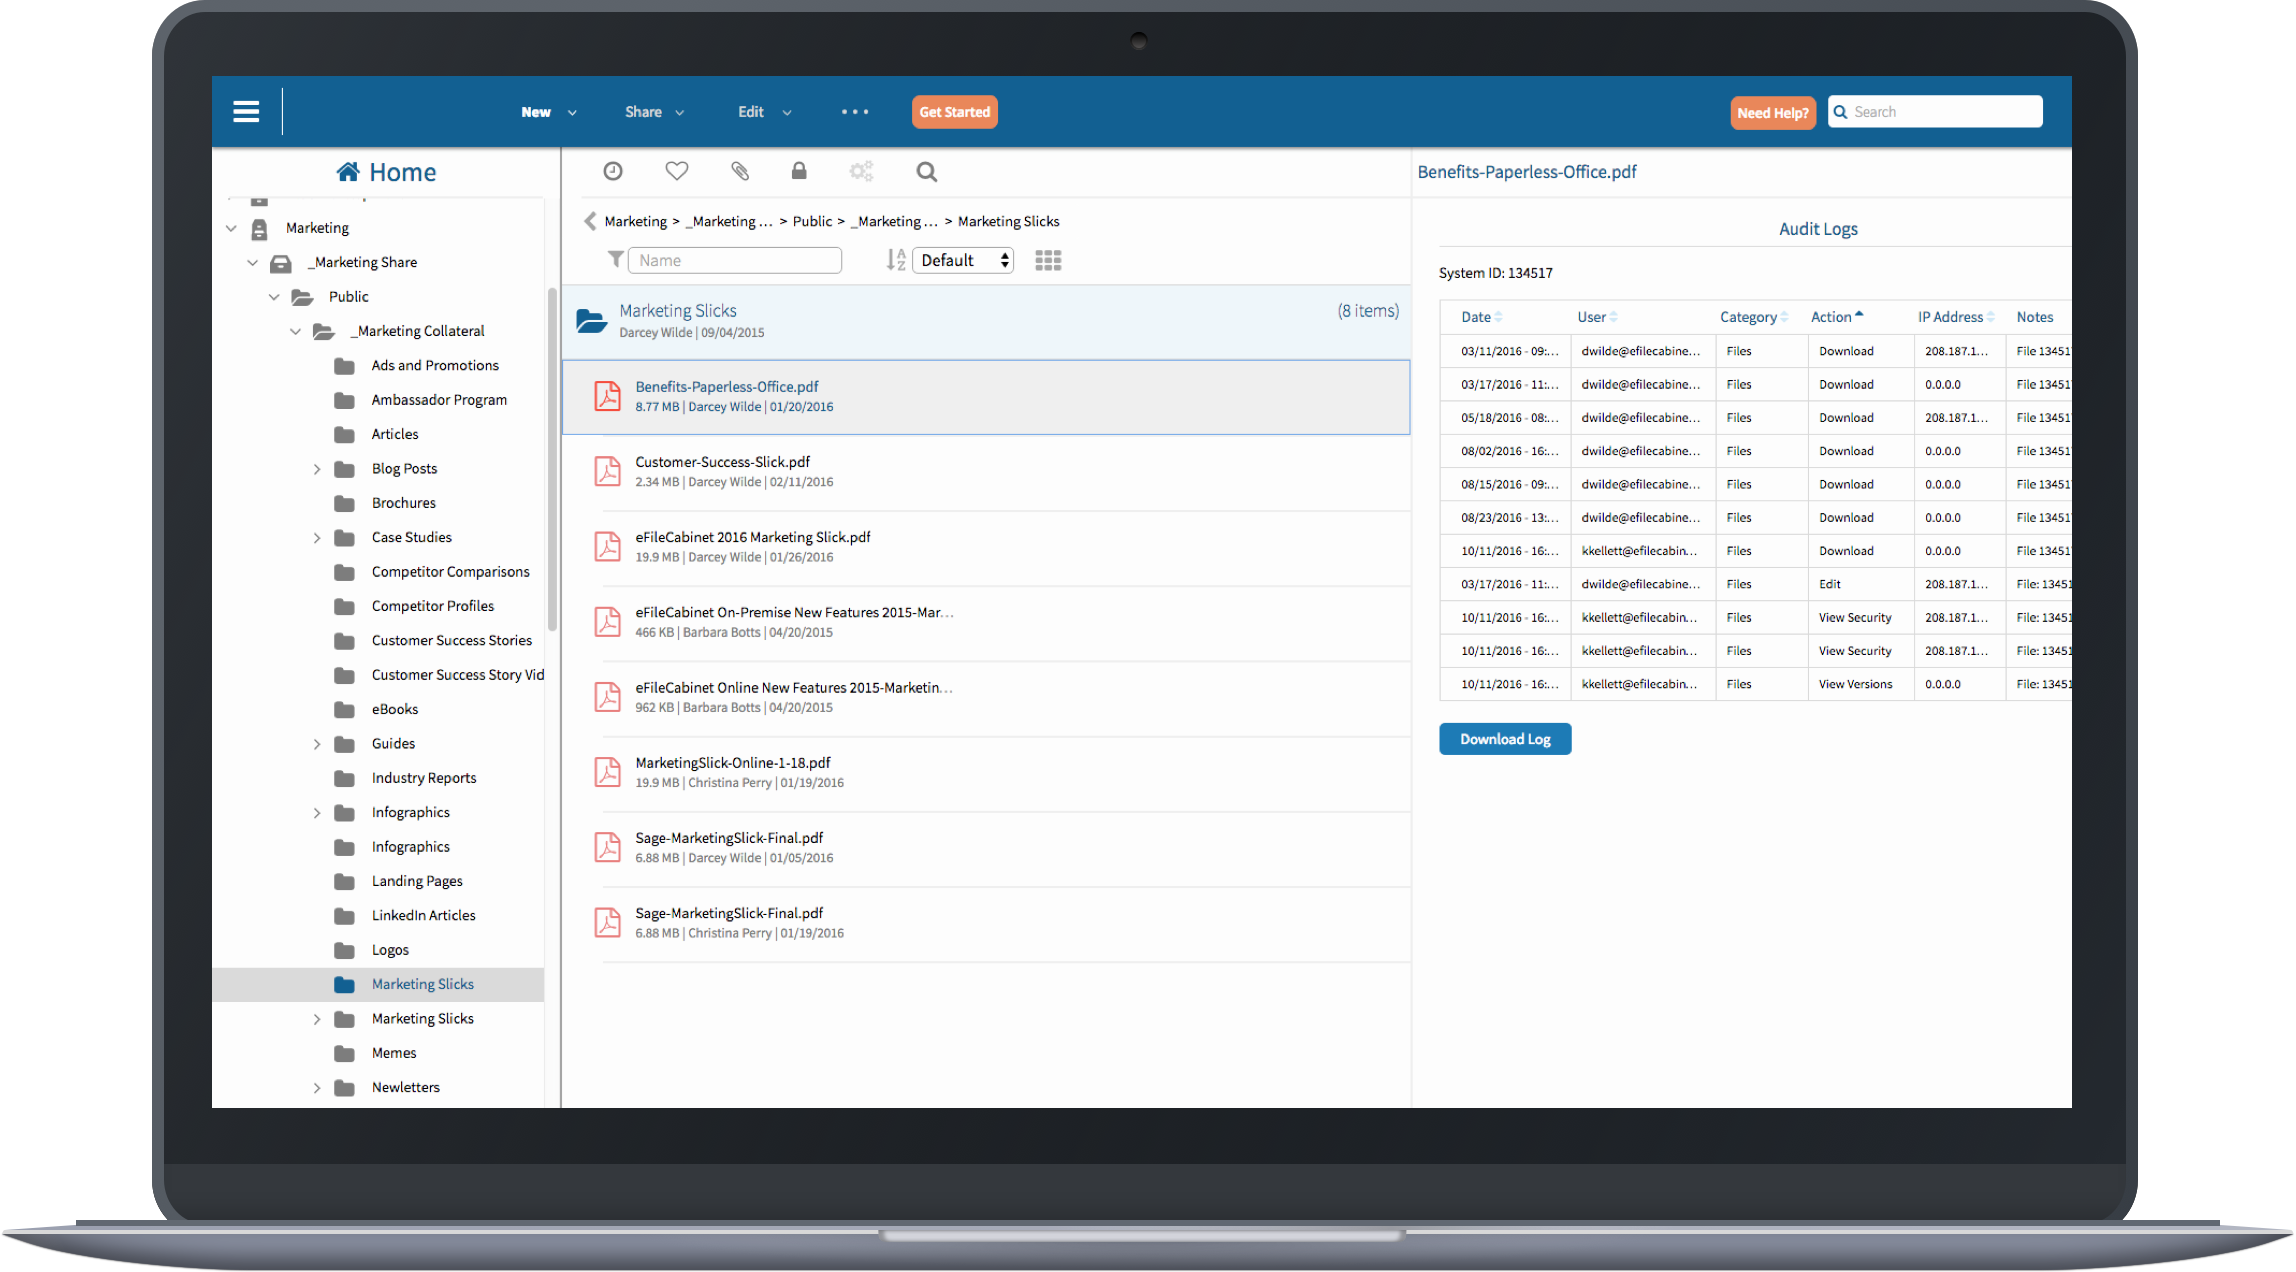Screen dimensions: 2296x1272
Task: Go back with breadcrumb arrow
Action: [590, 221]
